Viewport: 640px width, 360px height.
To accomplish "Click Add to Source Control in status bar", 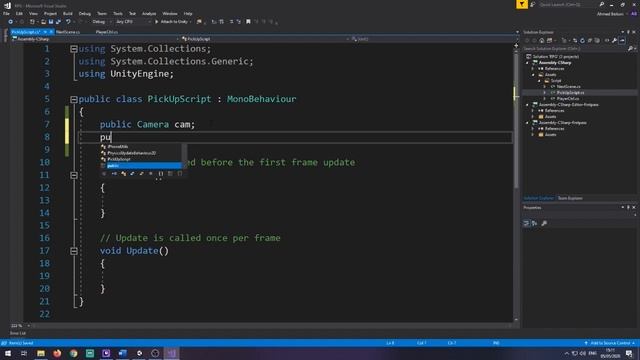I will tap(610, 343).
